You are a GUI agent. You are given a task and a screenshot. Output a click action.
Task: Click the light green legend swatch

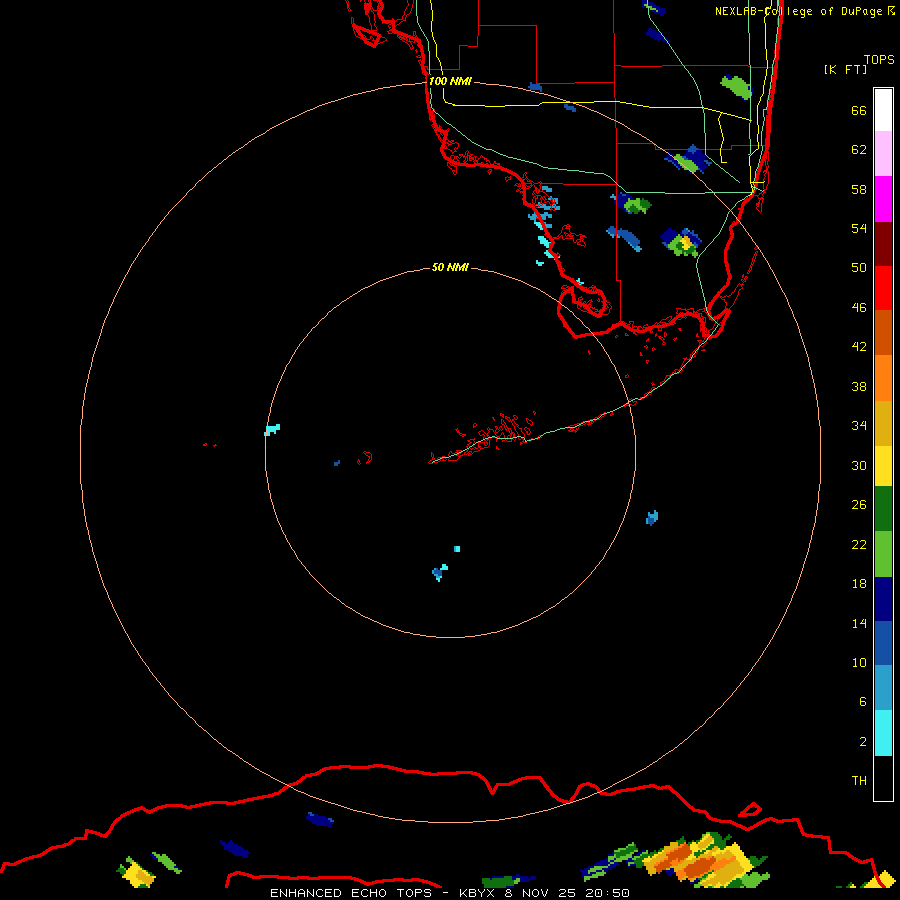[x=883, y=554]
